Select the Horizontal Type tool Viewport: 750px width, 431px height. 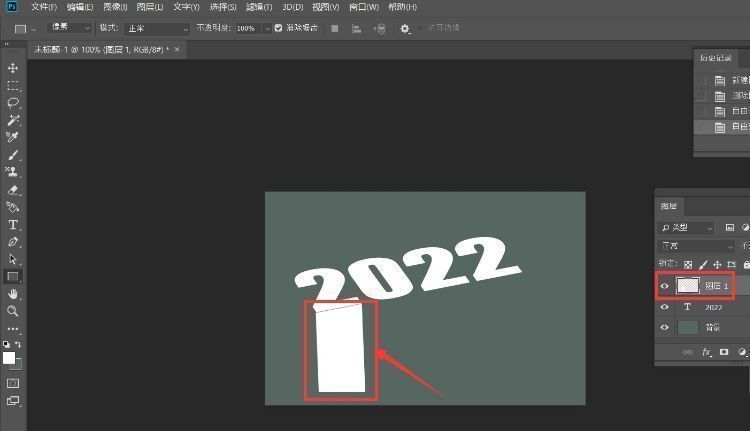[x=13, y=225]
